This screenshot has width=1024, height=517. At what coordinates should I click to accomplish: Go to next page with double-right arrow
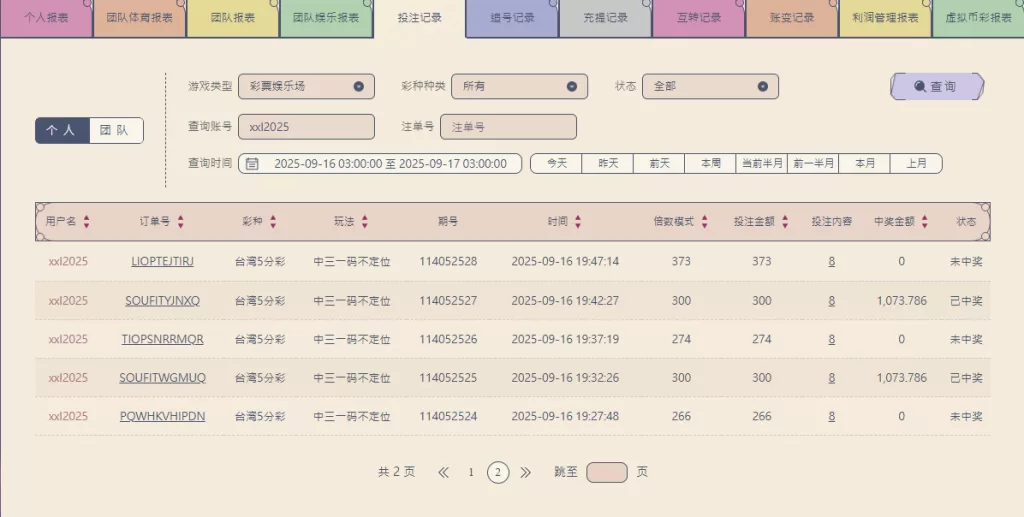[526, 473]
